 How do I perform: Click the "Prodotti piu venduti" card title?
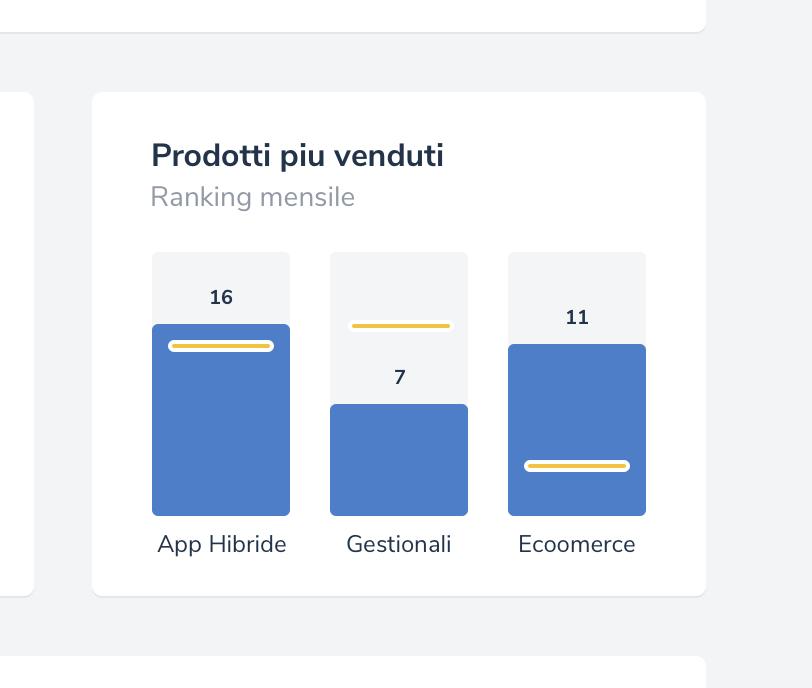[x=297, y=156]
